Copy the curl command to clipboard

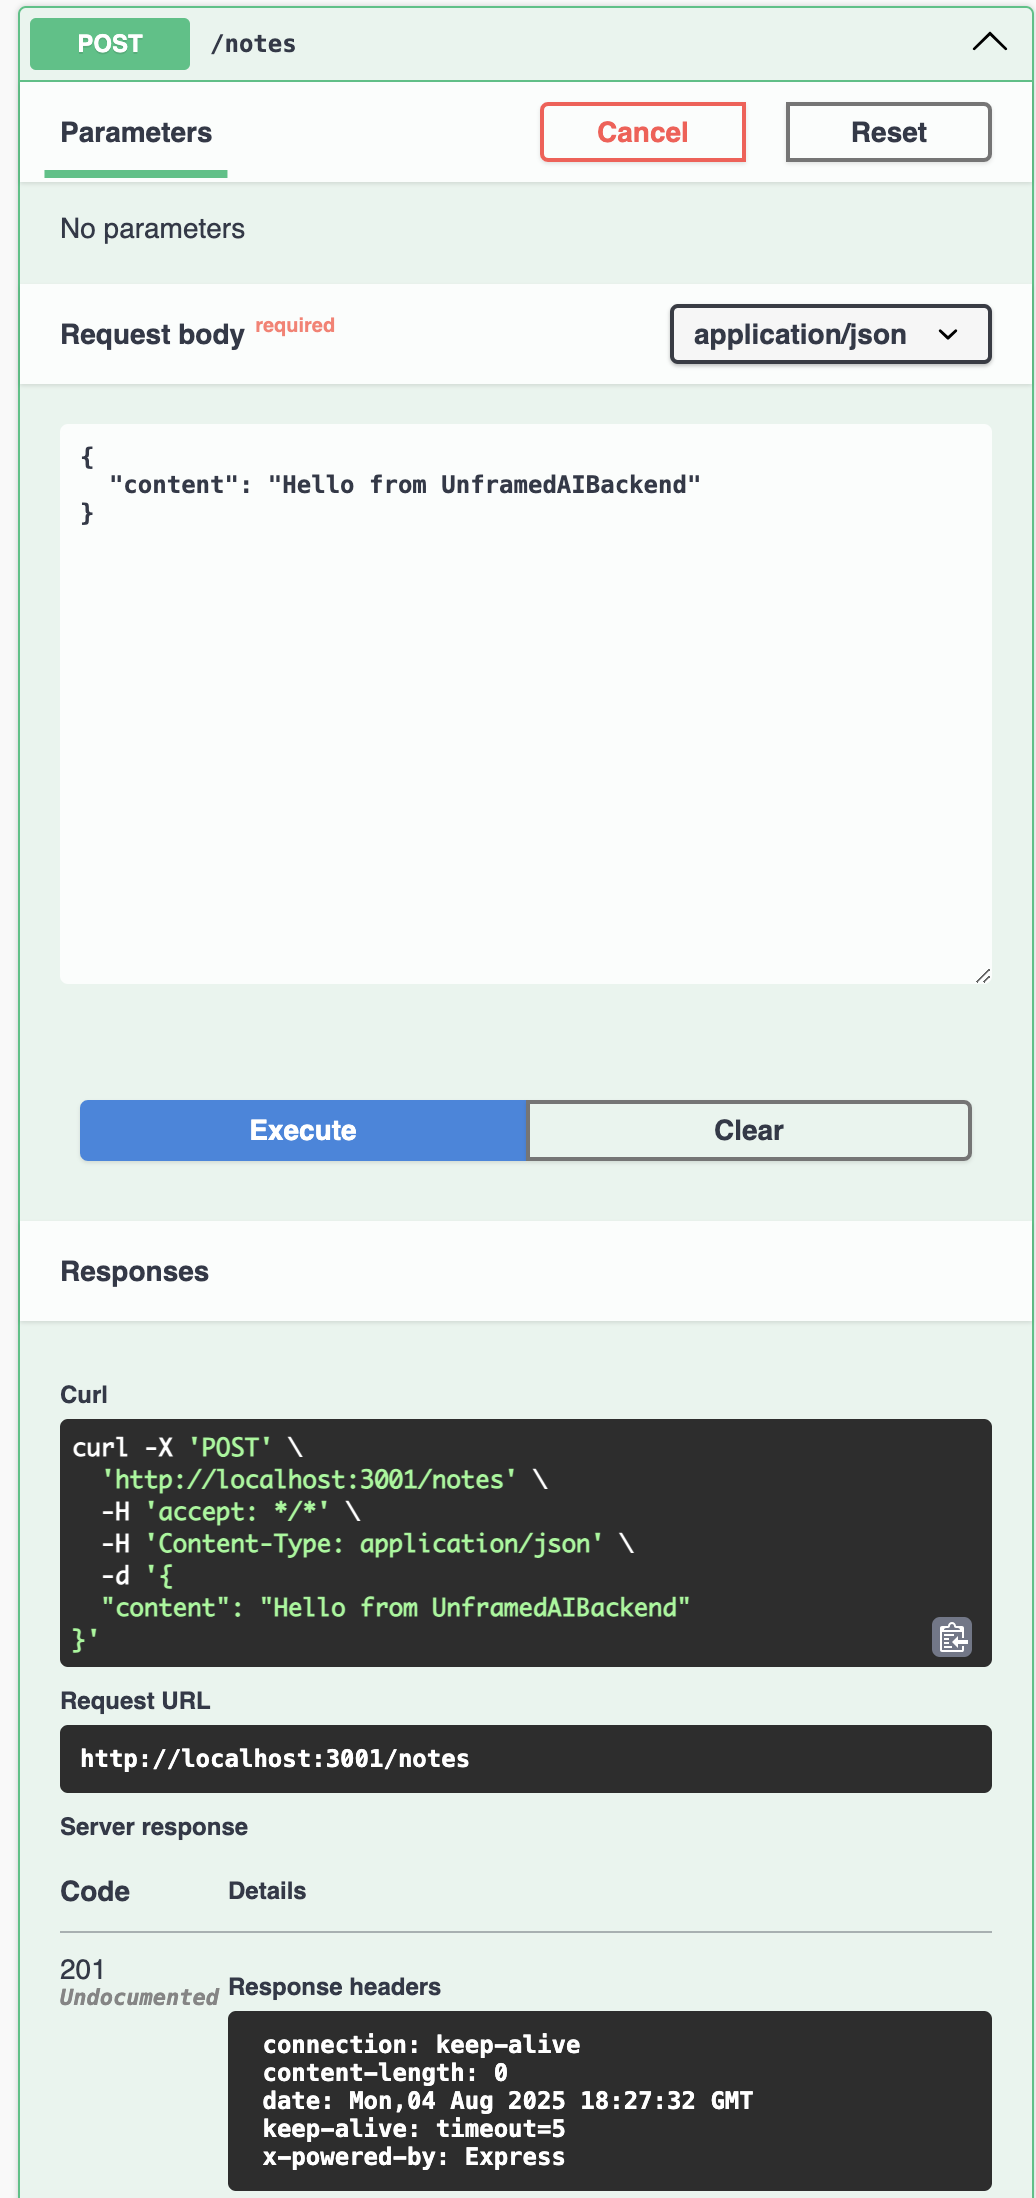pyautogui.click(x=951, y=1637)
